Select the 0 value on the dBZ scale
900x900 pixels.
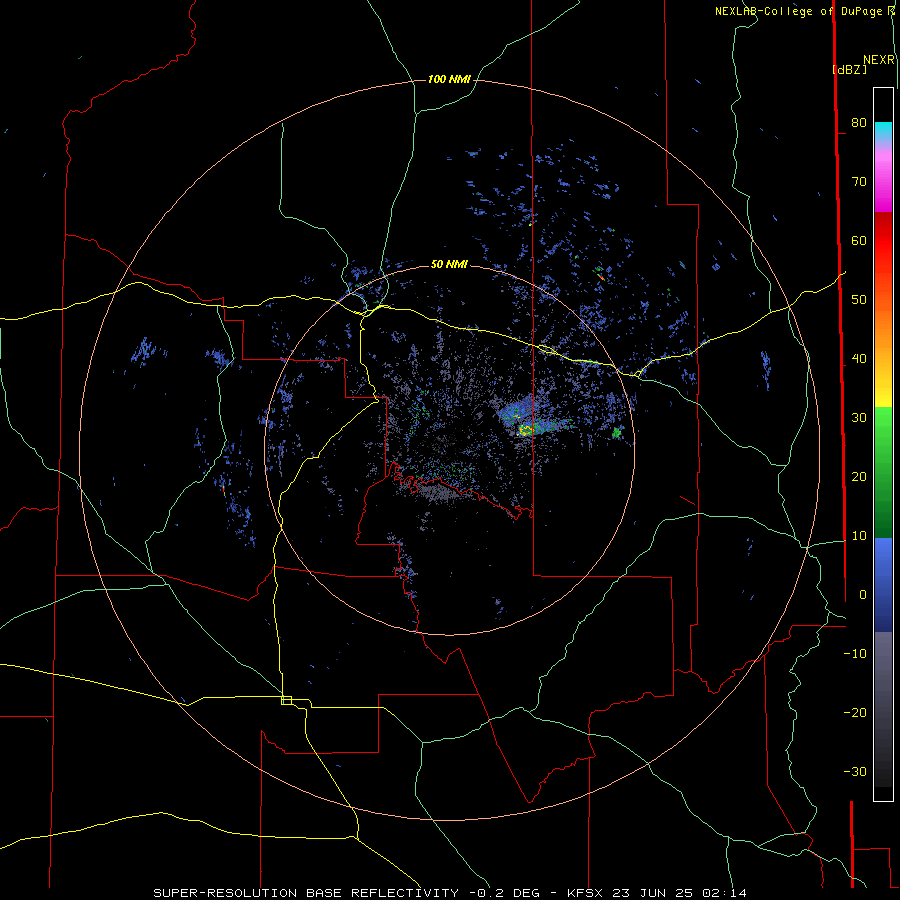tap(863, 595)
